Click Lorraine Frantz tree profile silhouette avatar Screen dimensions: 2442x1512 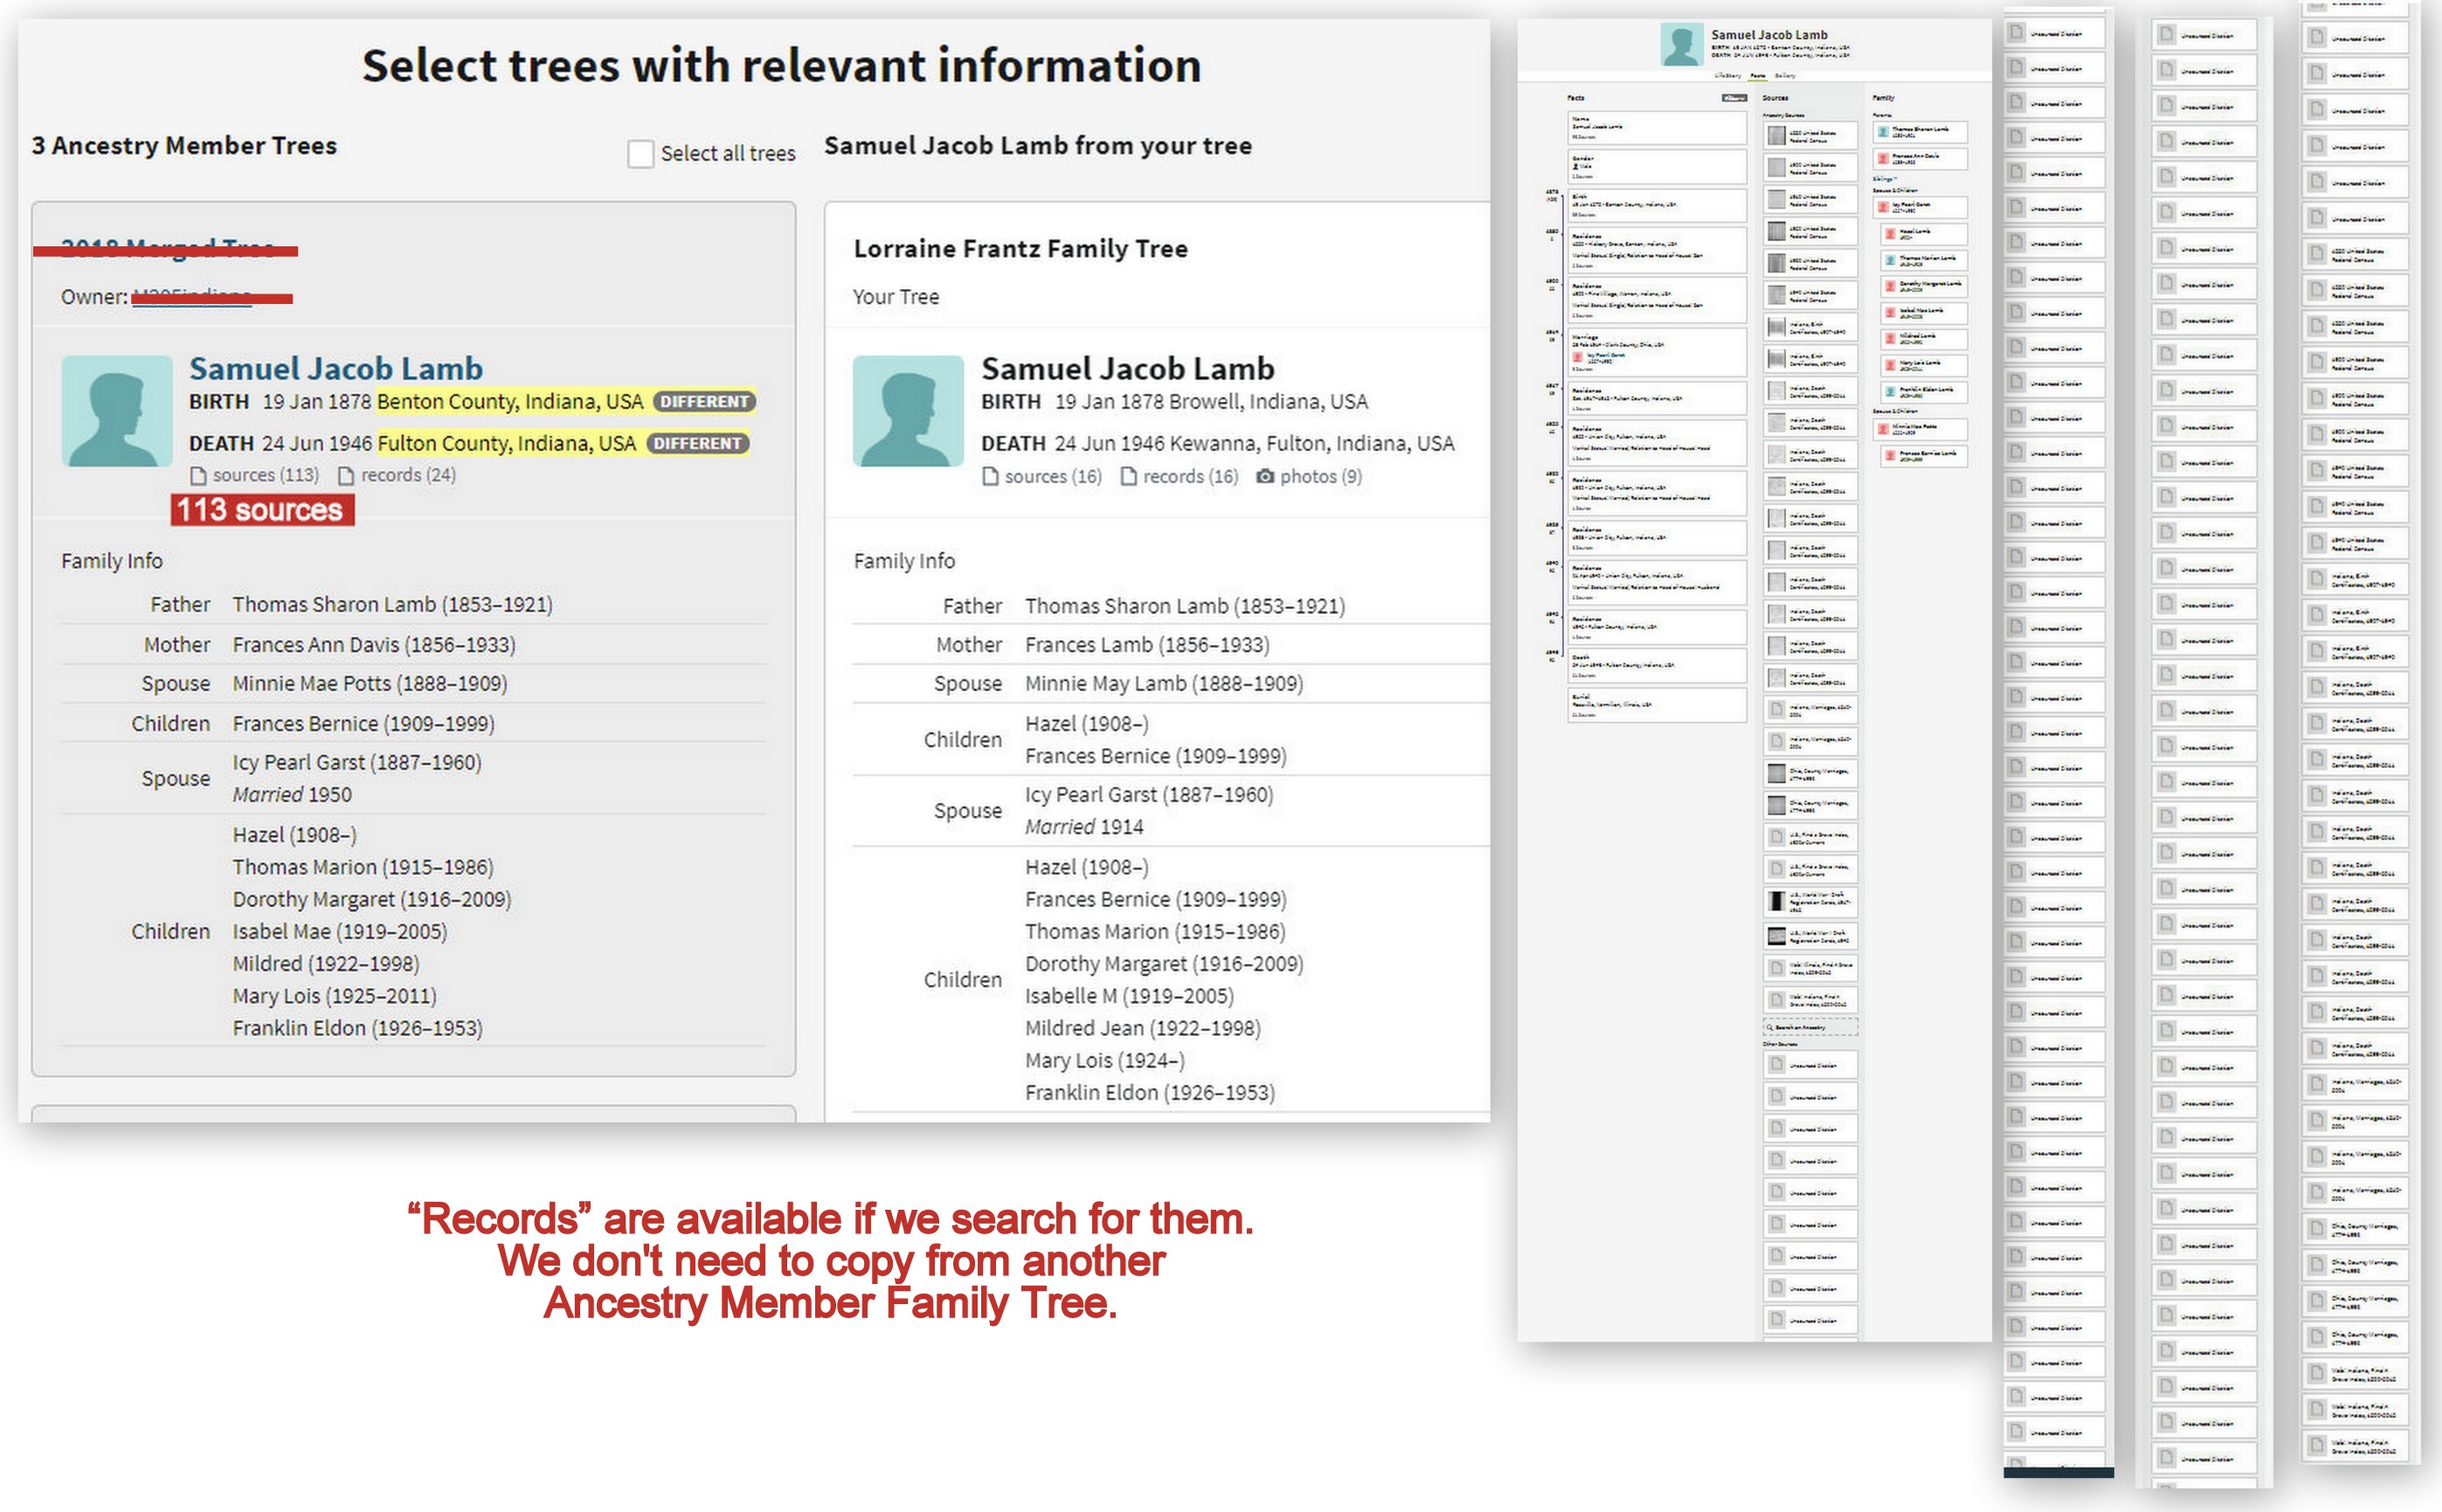[x=908, y=411]
